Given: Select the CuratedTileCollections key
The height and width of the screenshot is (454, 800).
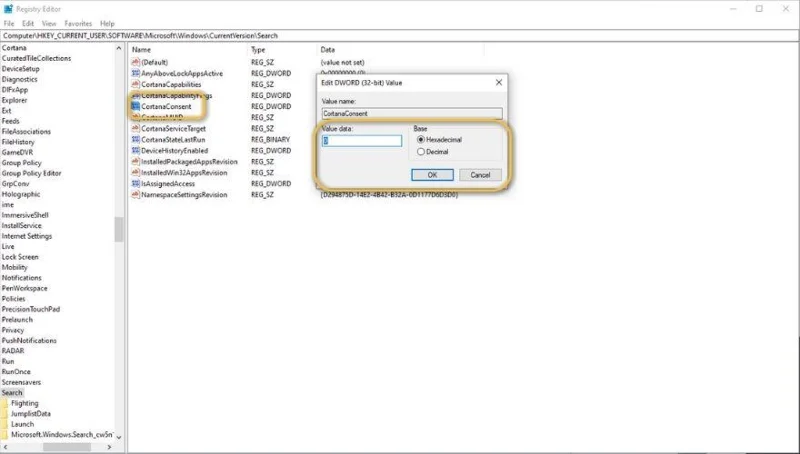Looking at the screenshot, I should [x=36, y=58].
